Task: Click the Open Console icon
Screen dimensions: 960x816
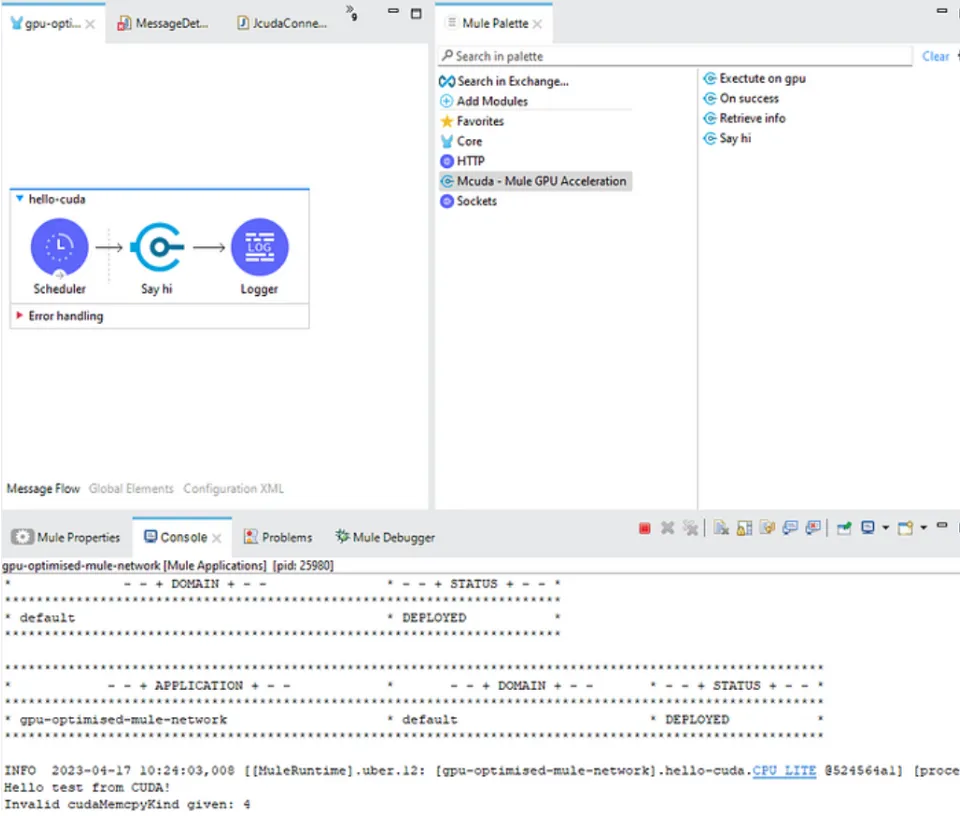Action: [x=906, y=528]
